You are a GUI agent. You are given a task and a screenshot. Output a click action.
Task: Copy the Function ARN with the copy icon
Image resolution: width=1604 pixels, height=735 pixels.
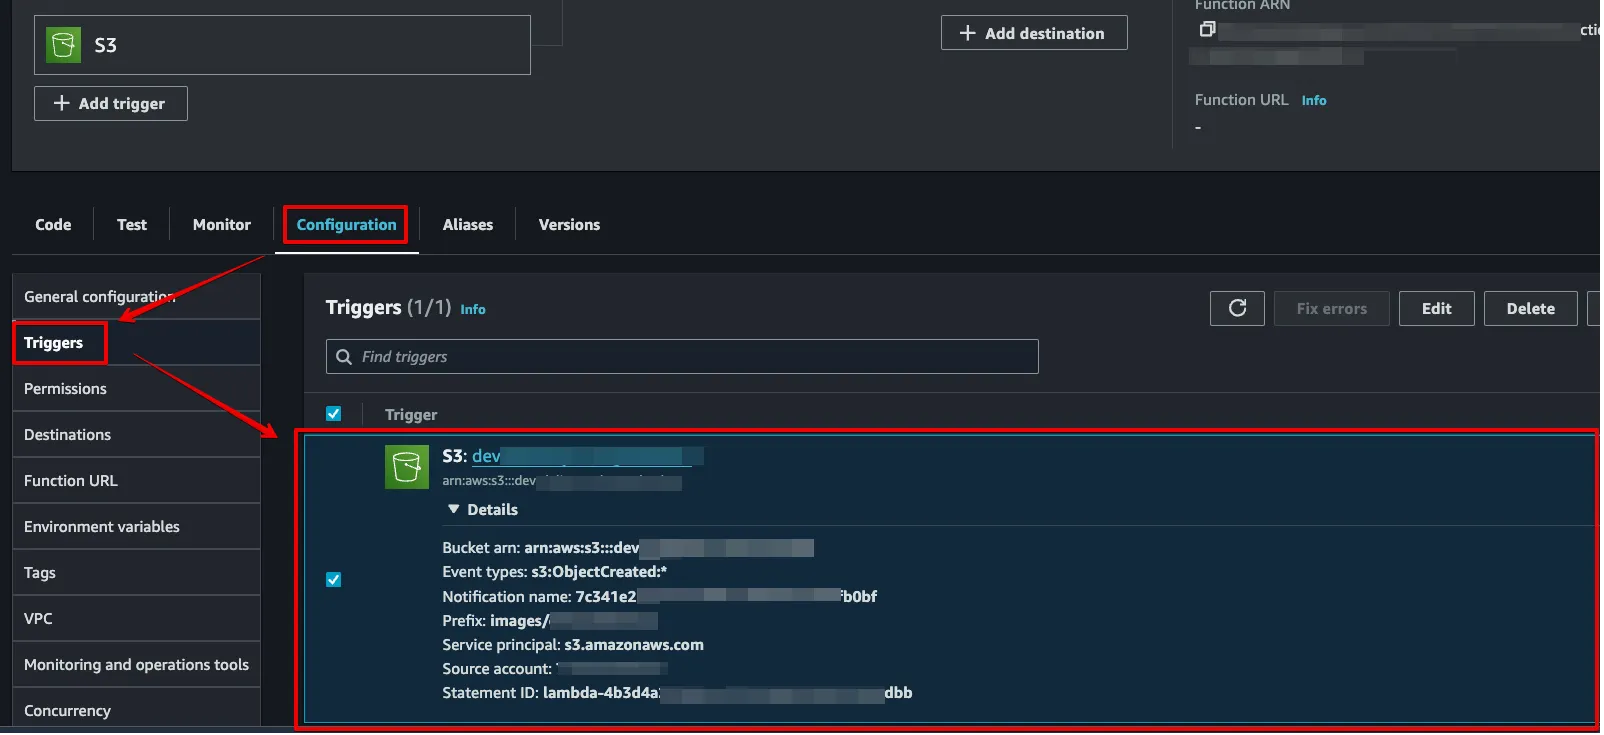click(x=1207, y=29)
